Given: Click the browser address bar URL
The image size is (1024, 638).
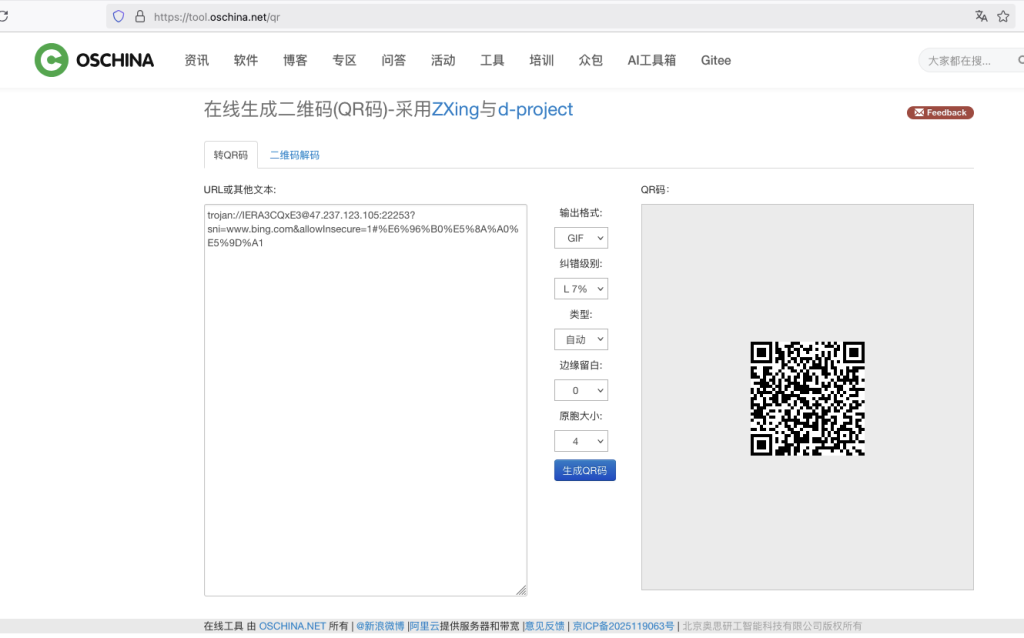Looking at the screenshot, I should pyautogui.click(x=217, y=17).
